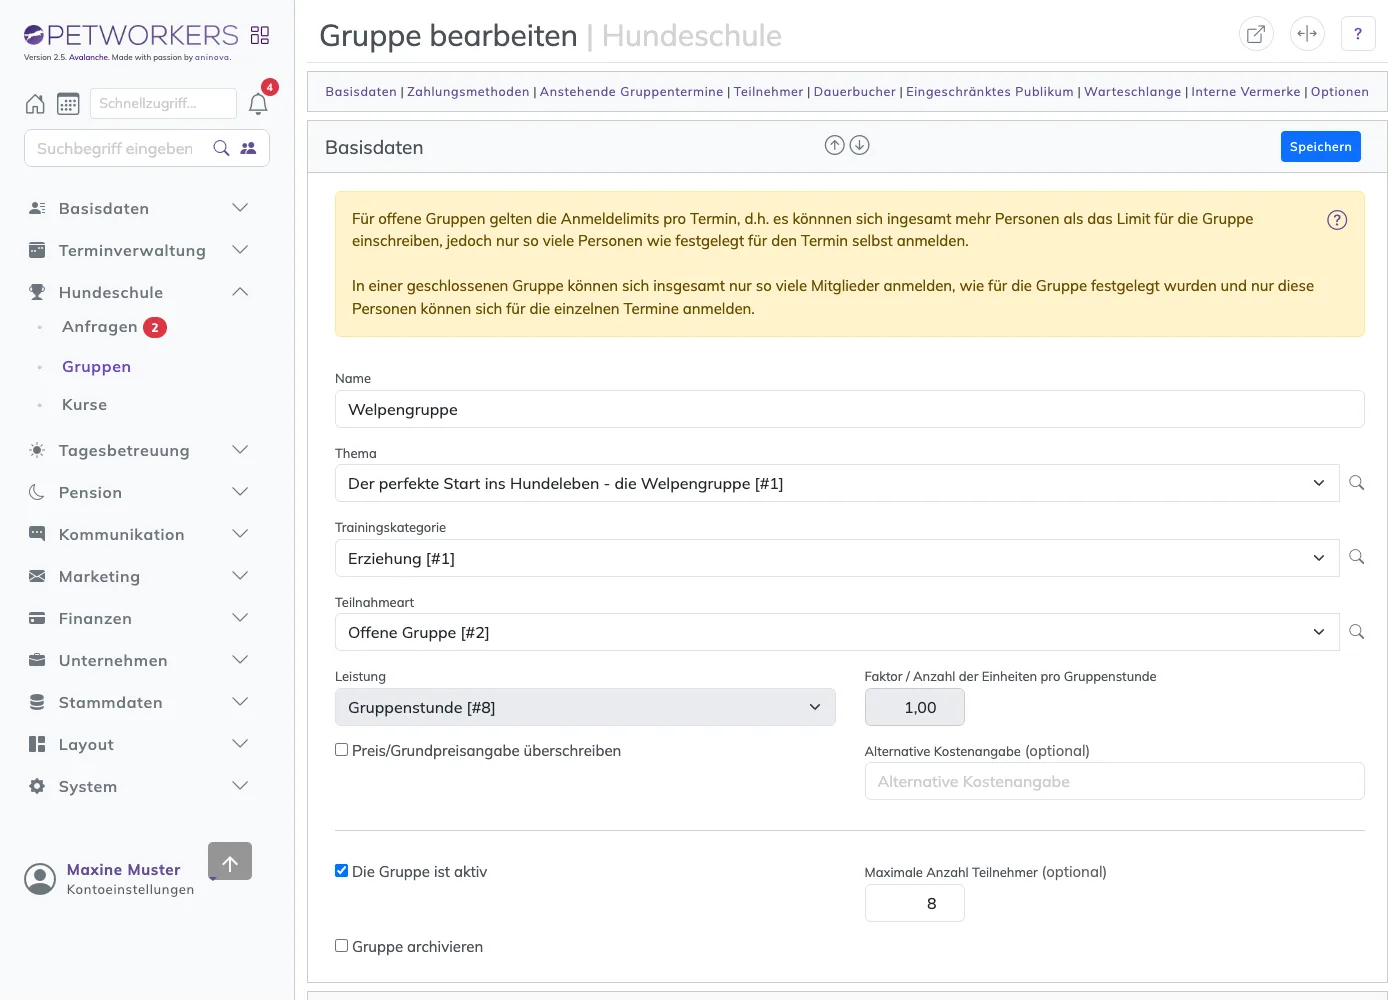Click the help icon in the yellow info box
Image resolution: width=1400 pixels, height=1000 pixels.
(1337, 220)
